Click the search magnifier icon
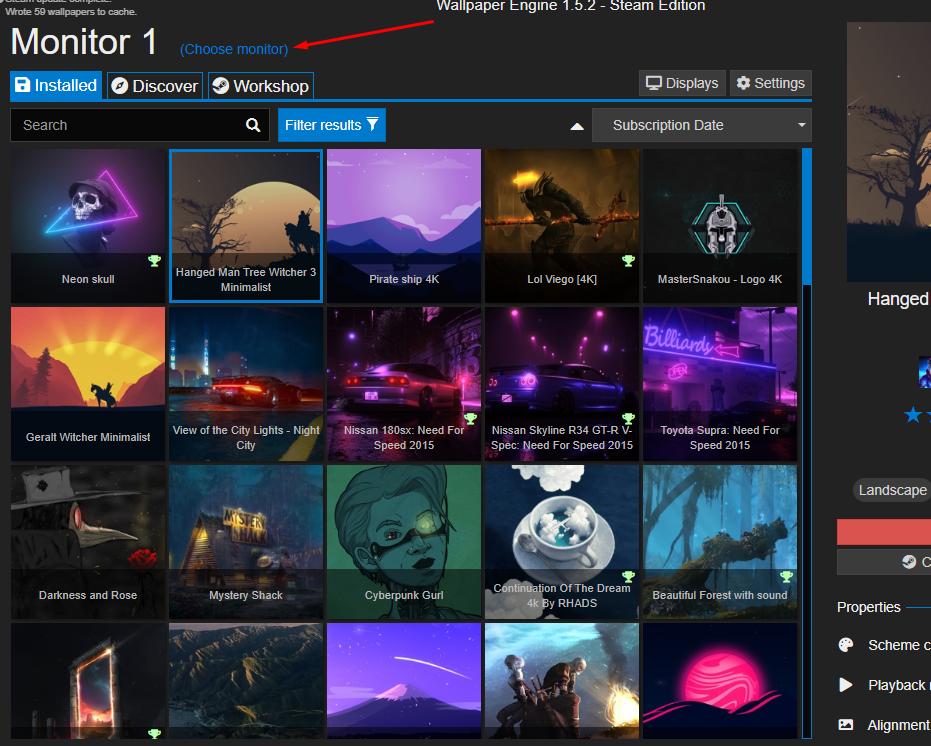The width and height of the screenshot is (931, 746). (253, 125)
